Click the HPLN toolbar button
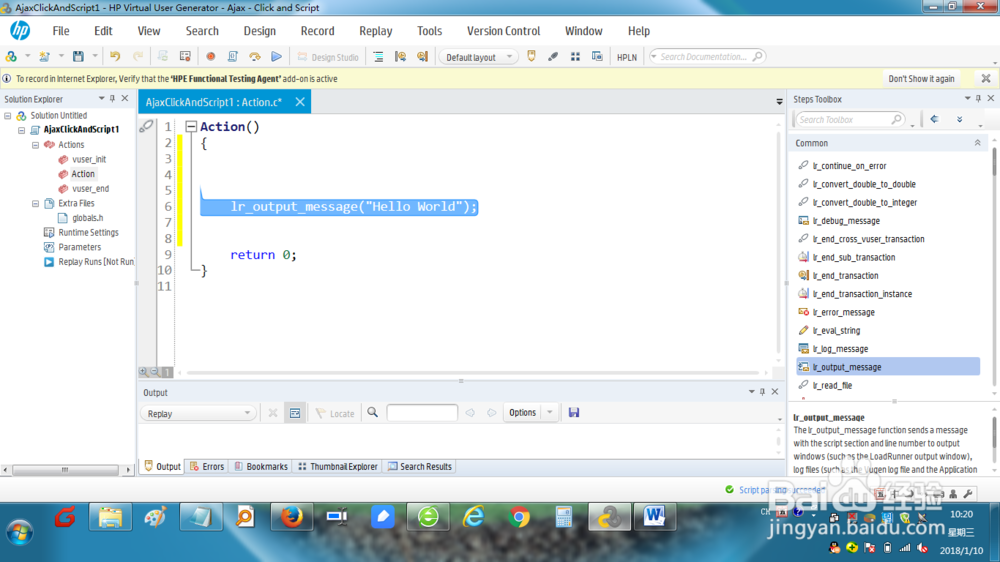The height and width of the screenshot is (562, 1000). click(x=627, y=57)
